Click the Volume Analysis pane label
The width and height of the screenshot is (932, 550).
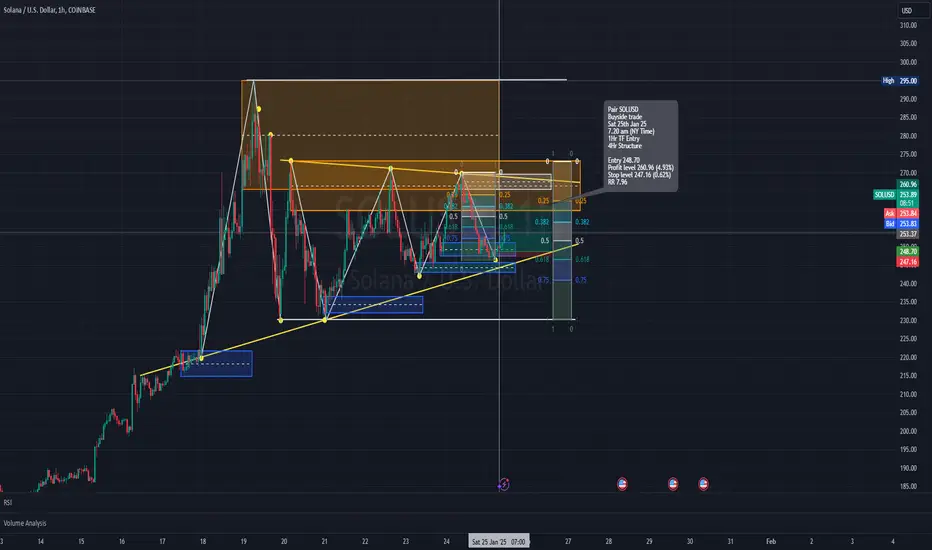click(25, 523)
